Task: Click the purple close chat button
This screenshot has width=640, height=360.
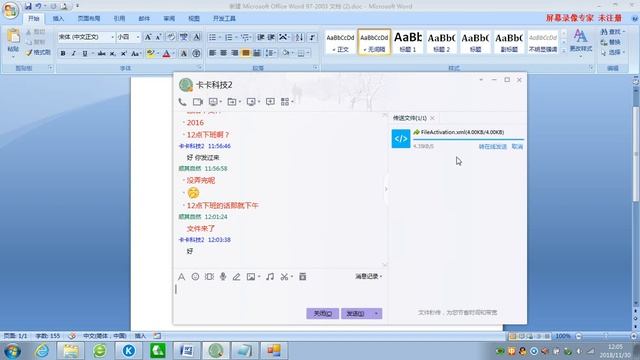Action: click(x=322, y=313)
